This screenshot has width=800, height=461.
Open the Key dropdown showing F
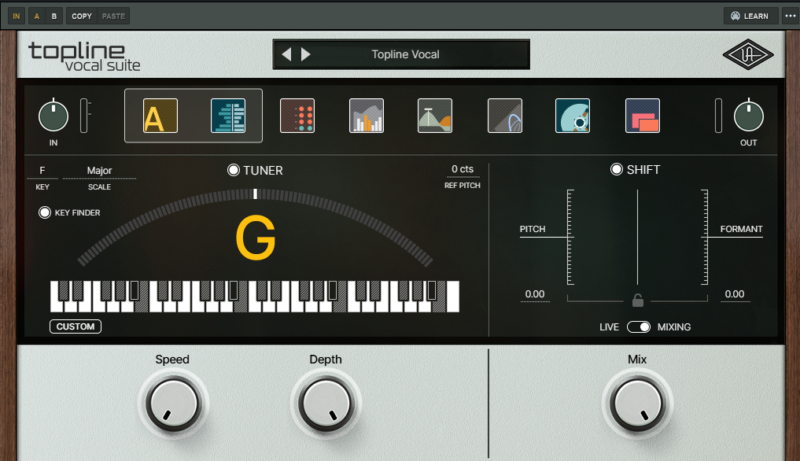pyautogui.click(x=42, y=171)
